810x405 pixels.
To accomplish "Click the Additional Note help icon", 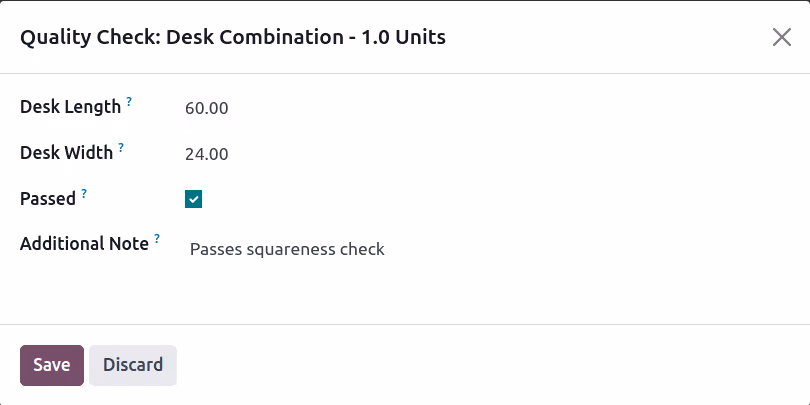I will coord(157,237).
